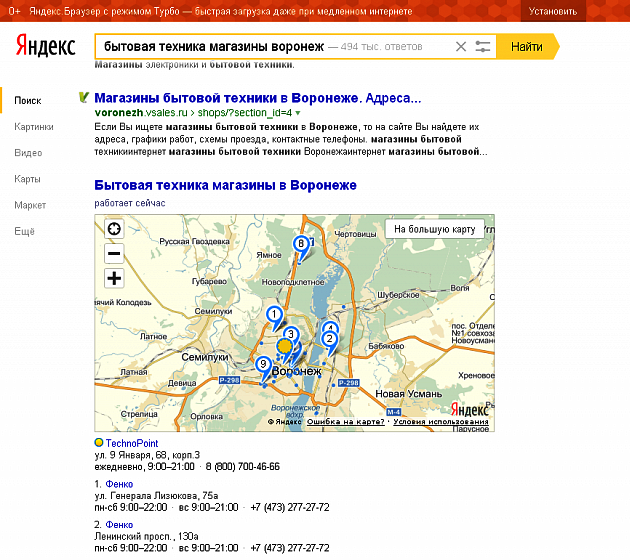
Task: Open the Яндекс logo homepage
Action: coord(45,45)
